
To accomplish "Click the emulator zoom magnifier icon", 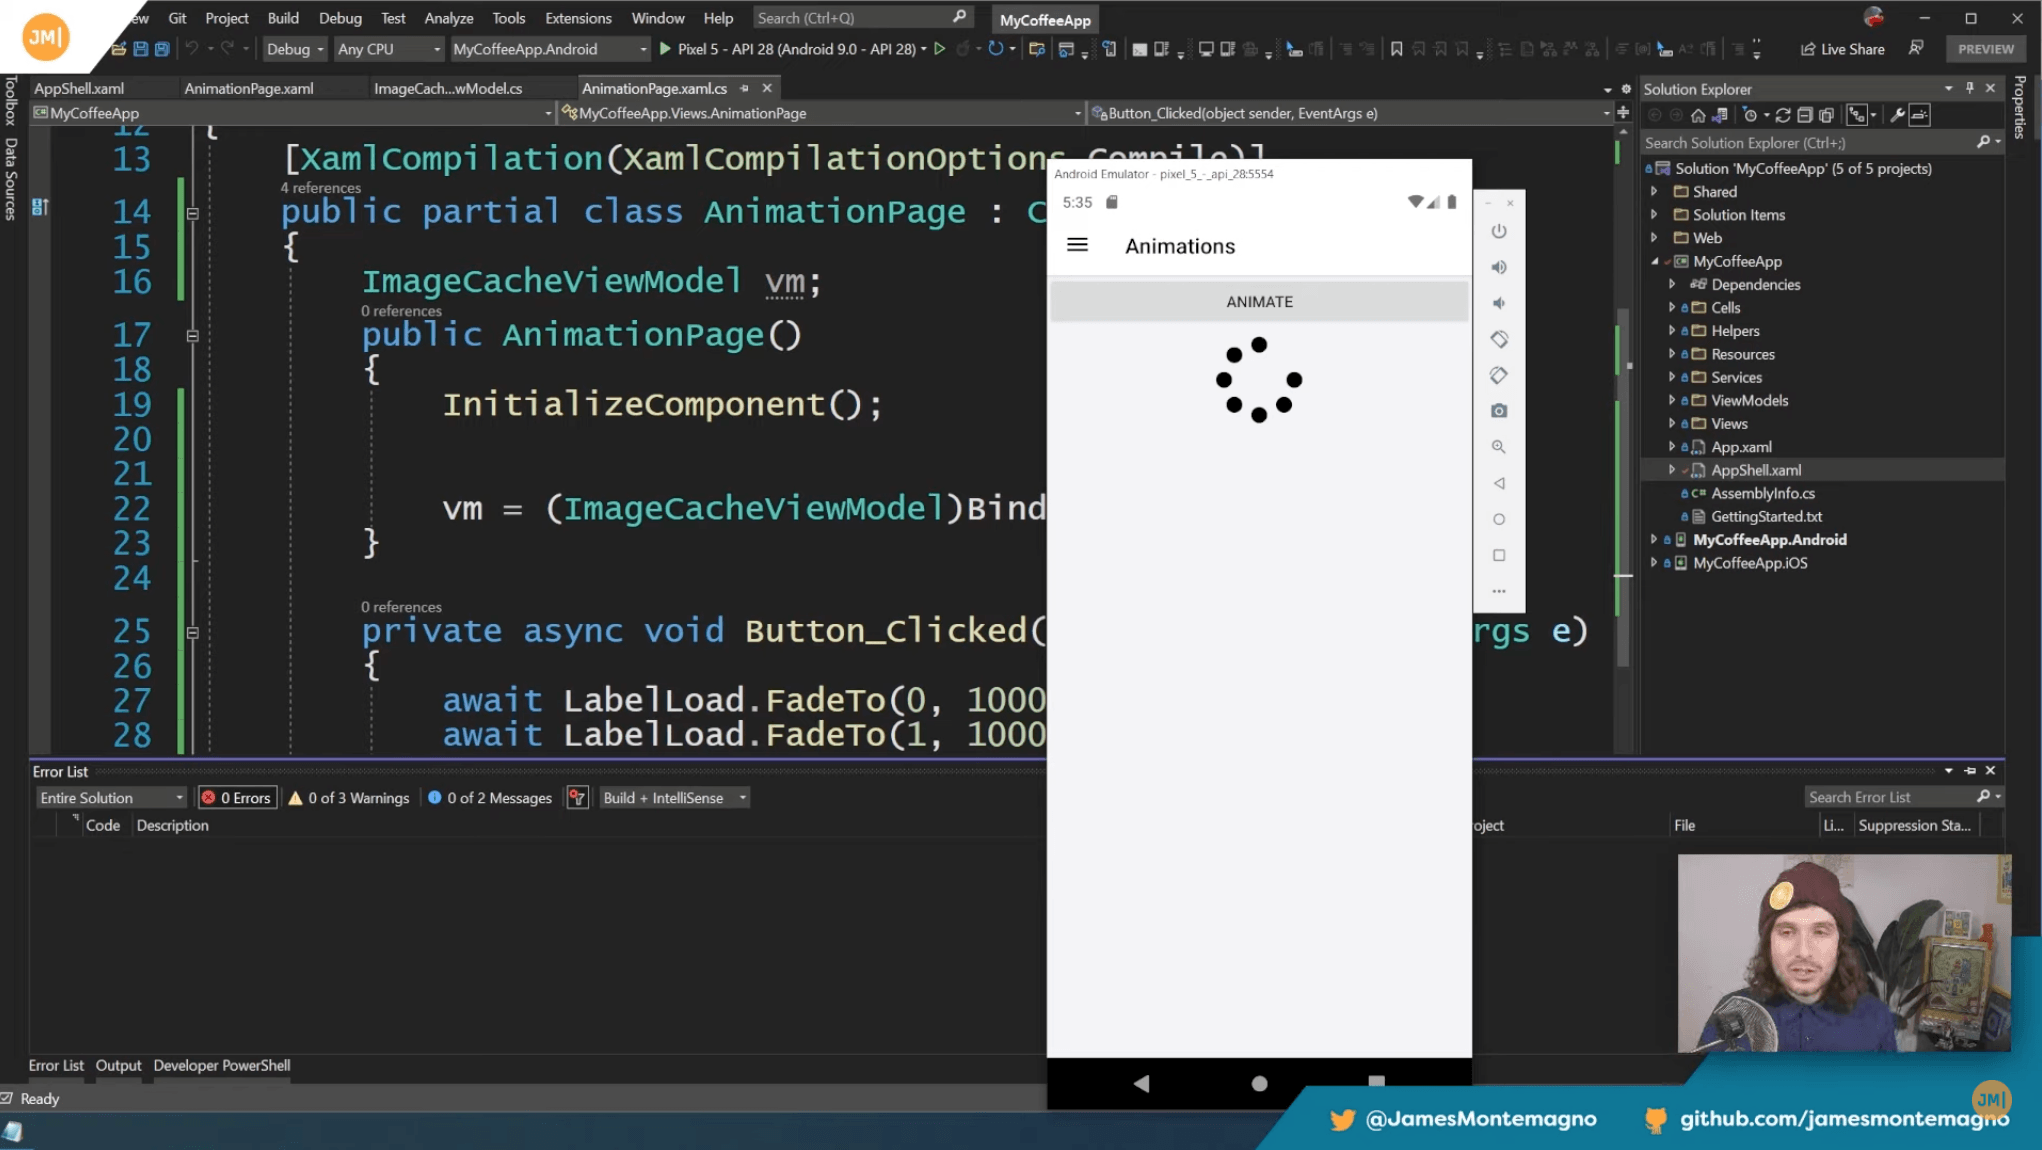I will coord(1499,447).
